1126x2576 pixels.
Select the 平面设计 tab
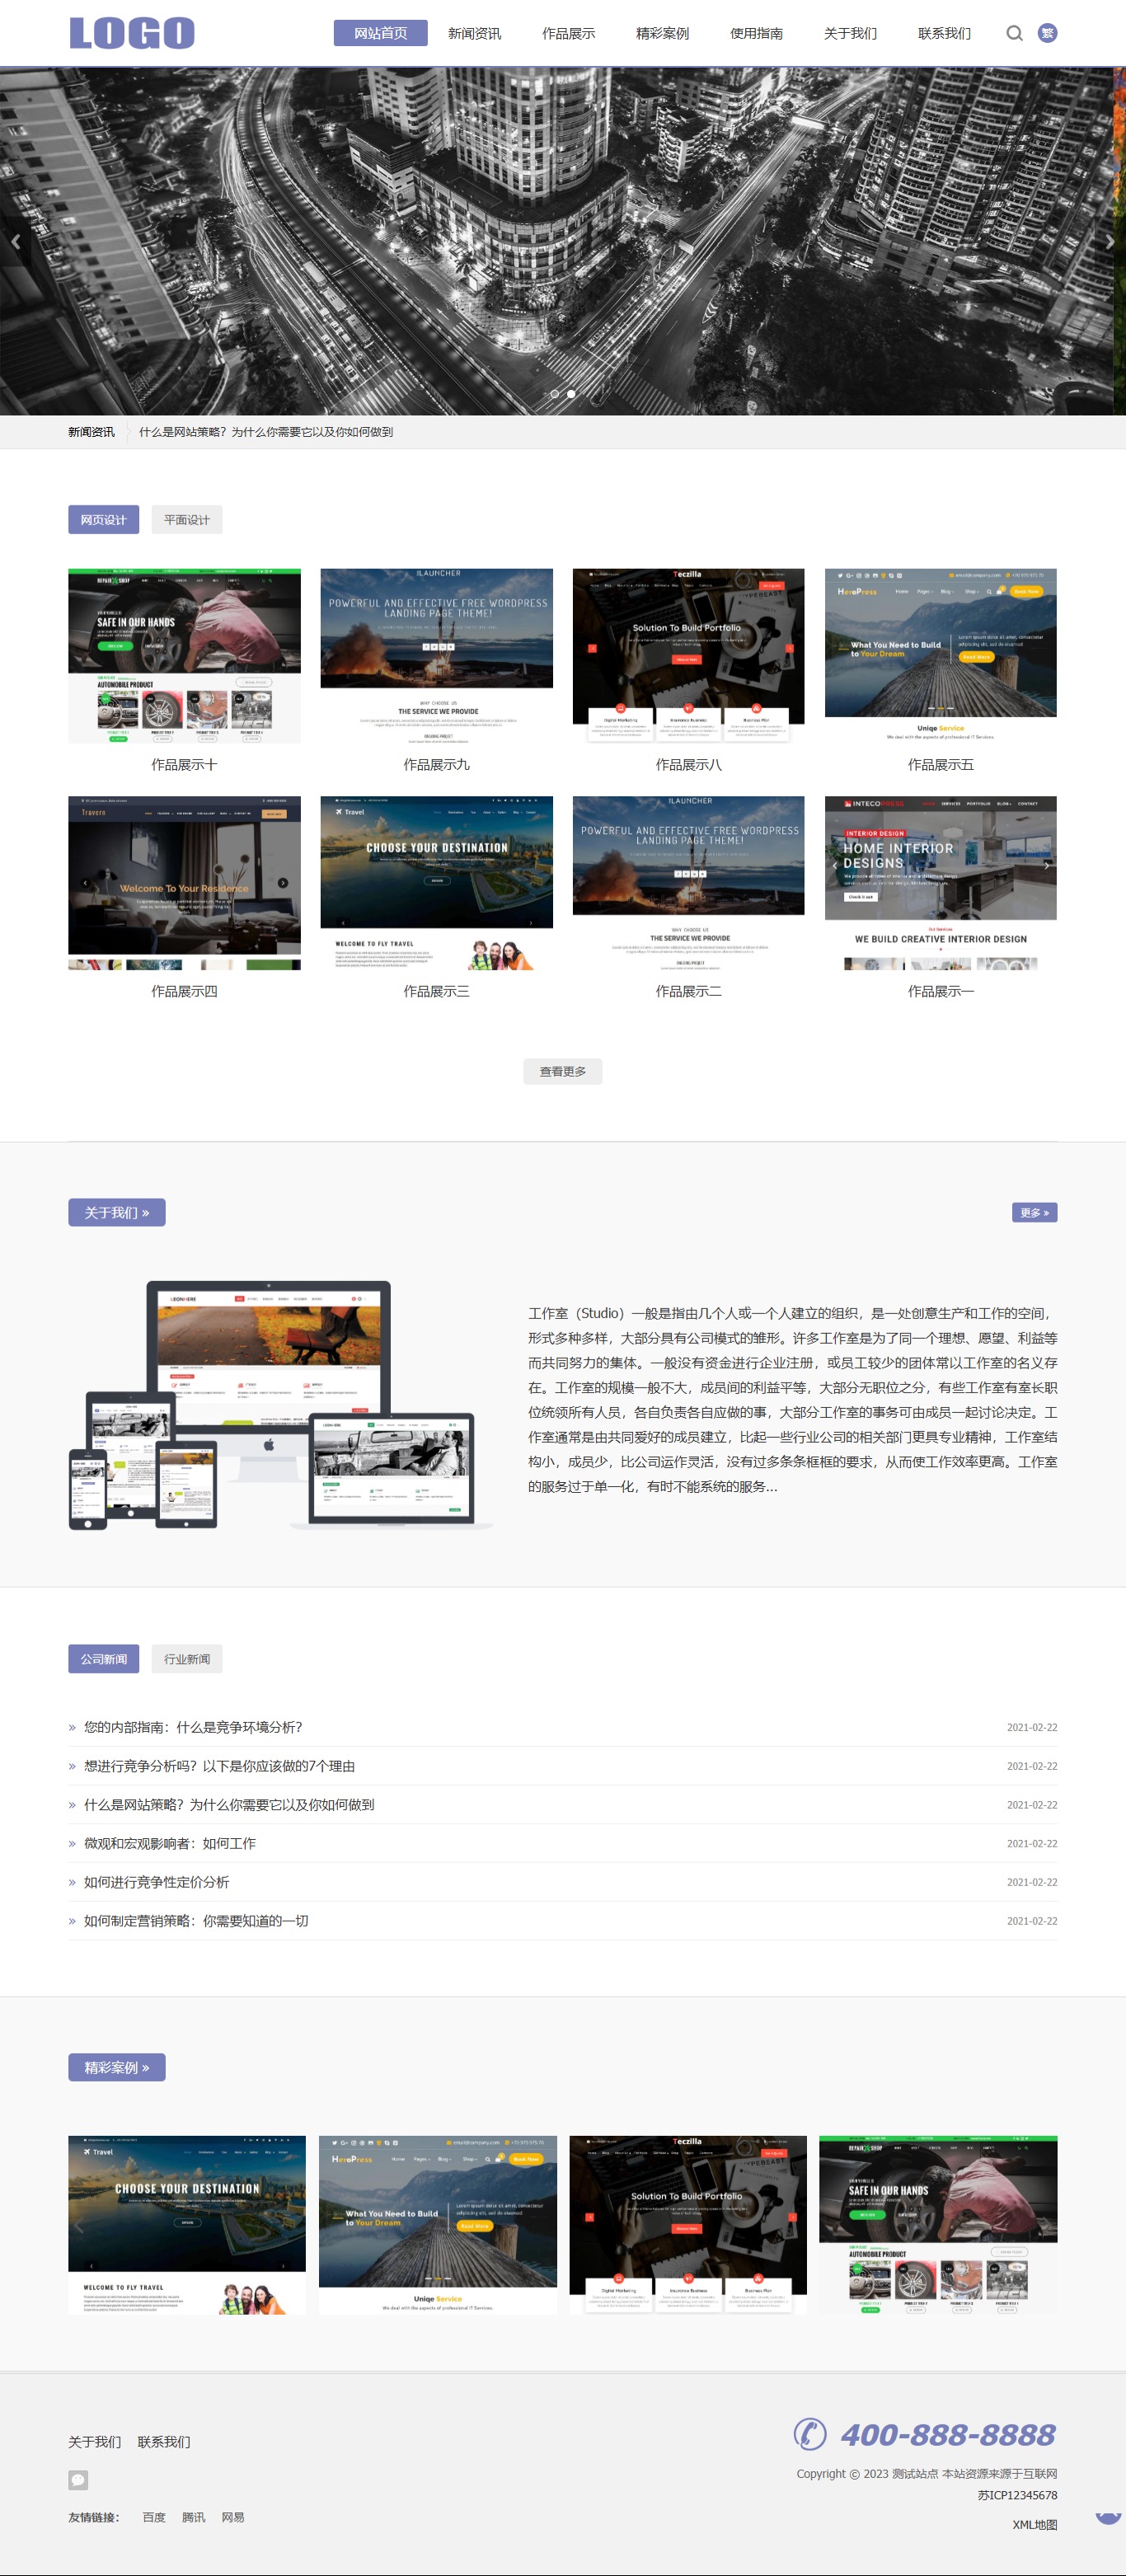pos(187,519)
